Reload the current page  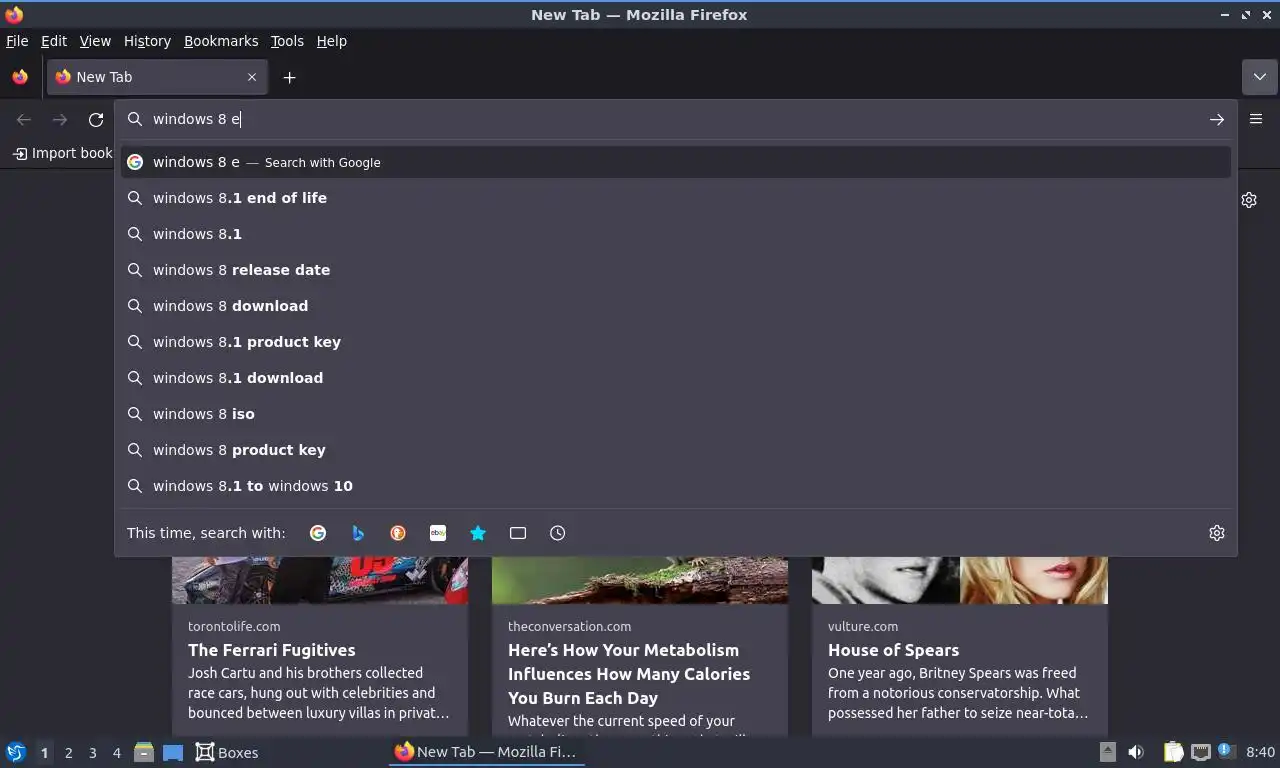(96, 119)
